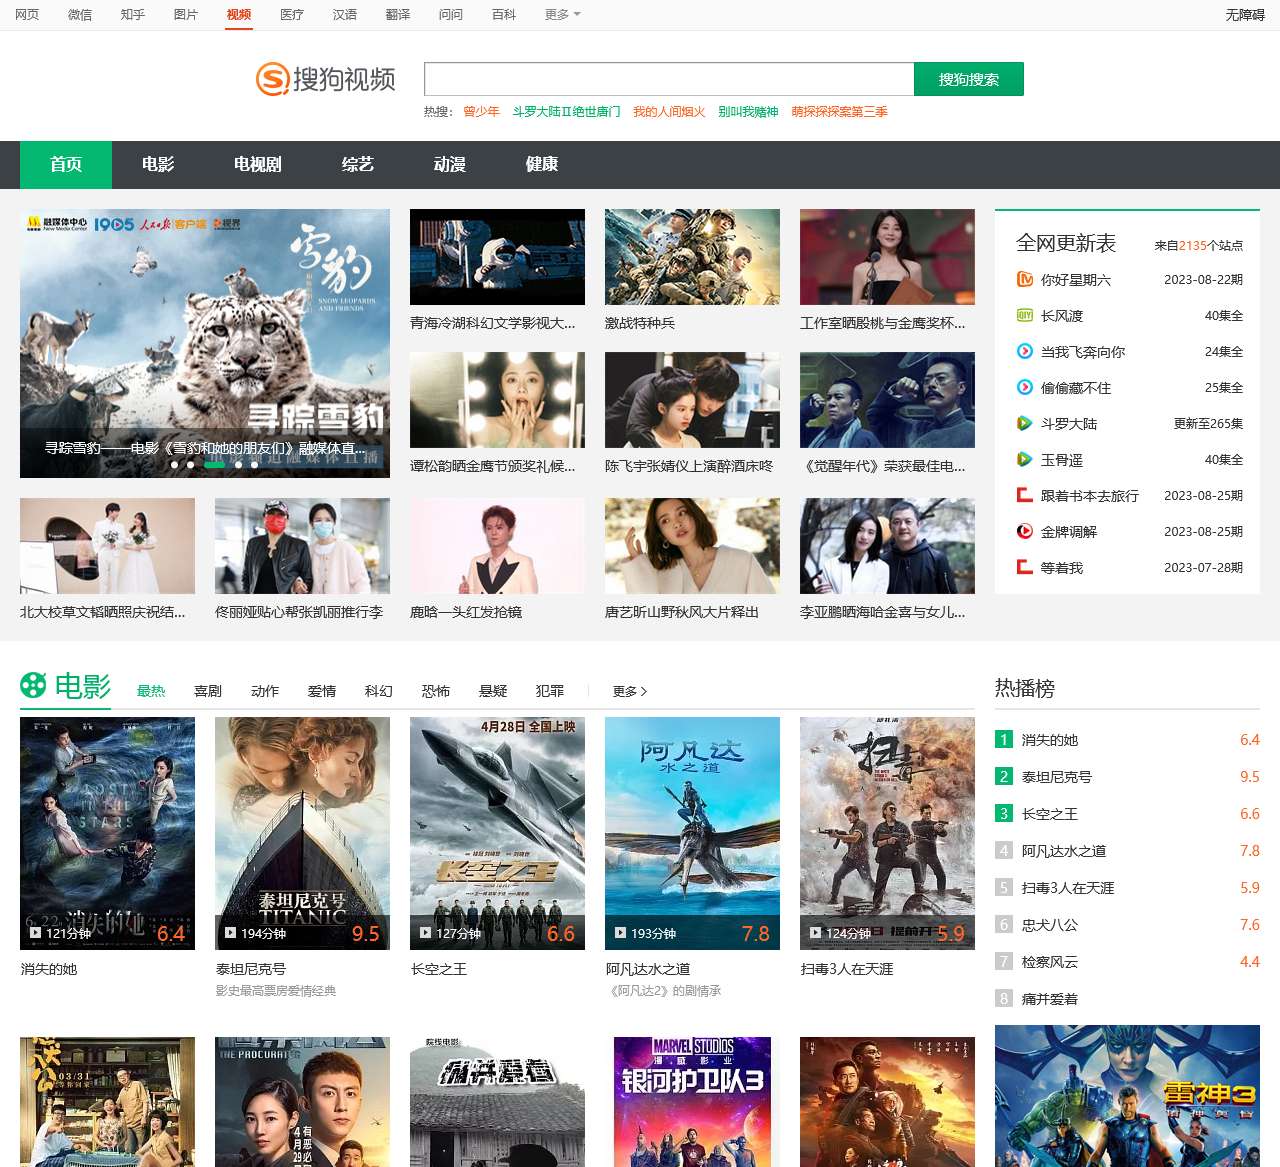This screenshot has width=1280, height=1167.
Task: Click the first carousel dot on banner
Action: point(174,465)
